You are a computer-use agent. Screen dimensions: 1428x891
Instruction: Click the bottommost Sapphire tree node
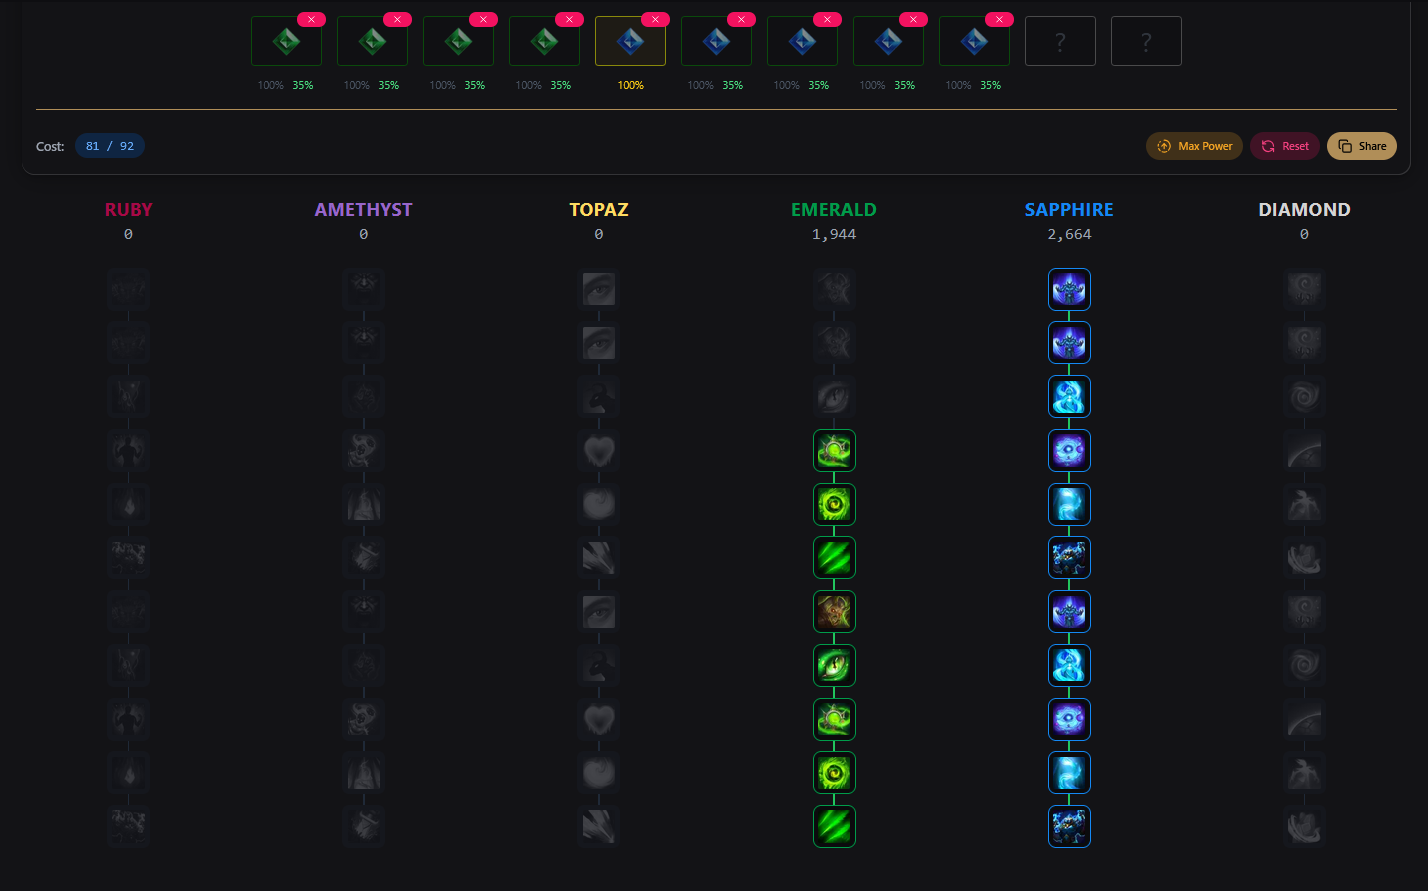pos(1069,826)
